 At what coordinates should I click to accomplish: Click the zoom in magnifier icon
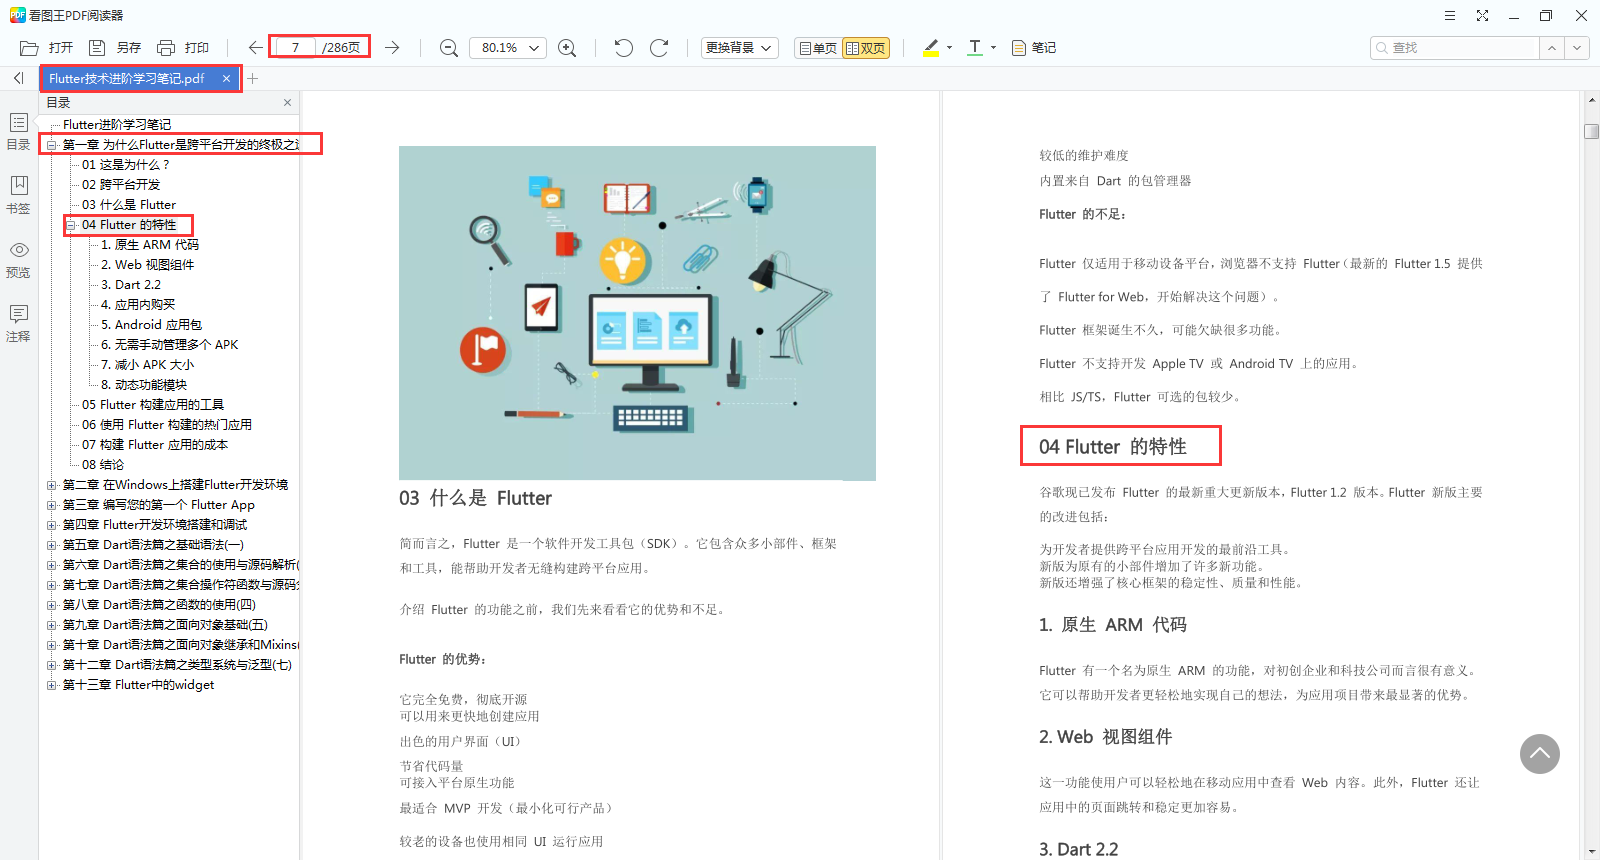point(567,48)
